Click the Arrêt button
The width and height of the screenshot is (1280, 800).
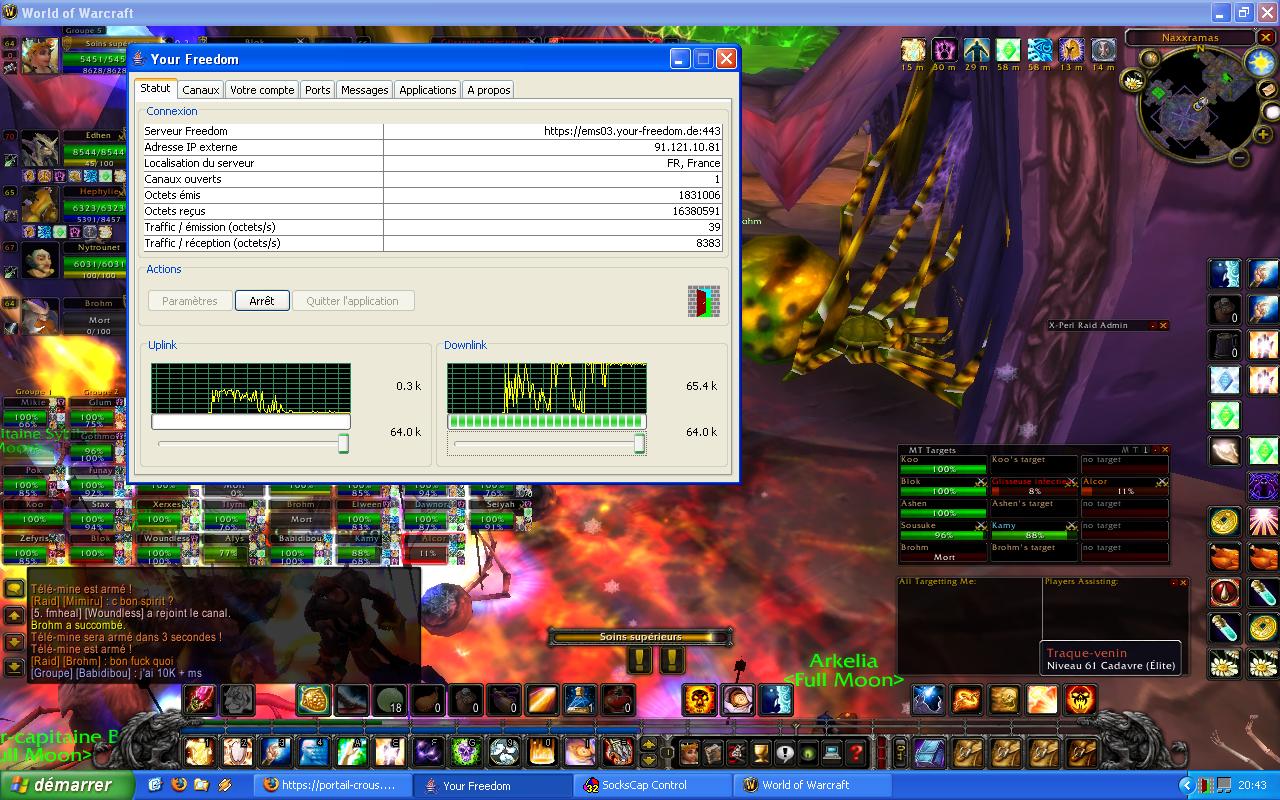click(262, 301)
